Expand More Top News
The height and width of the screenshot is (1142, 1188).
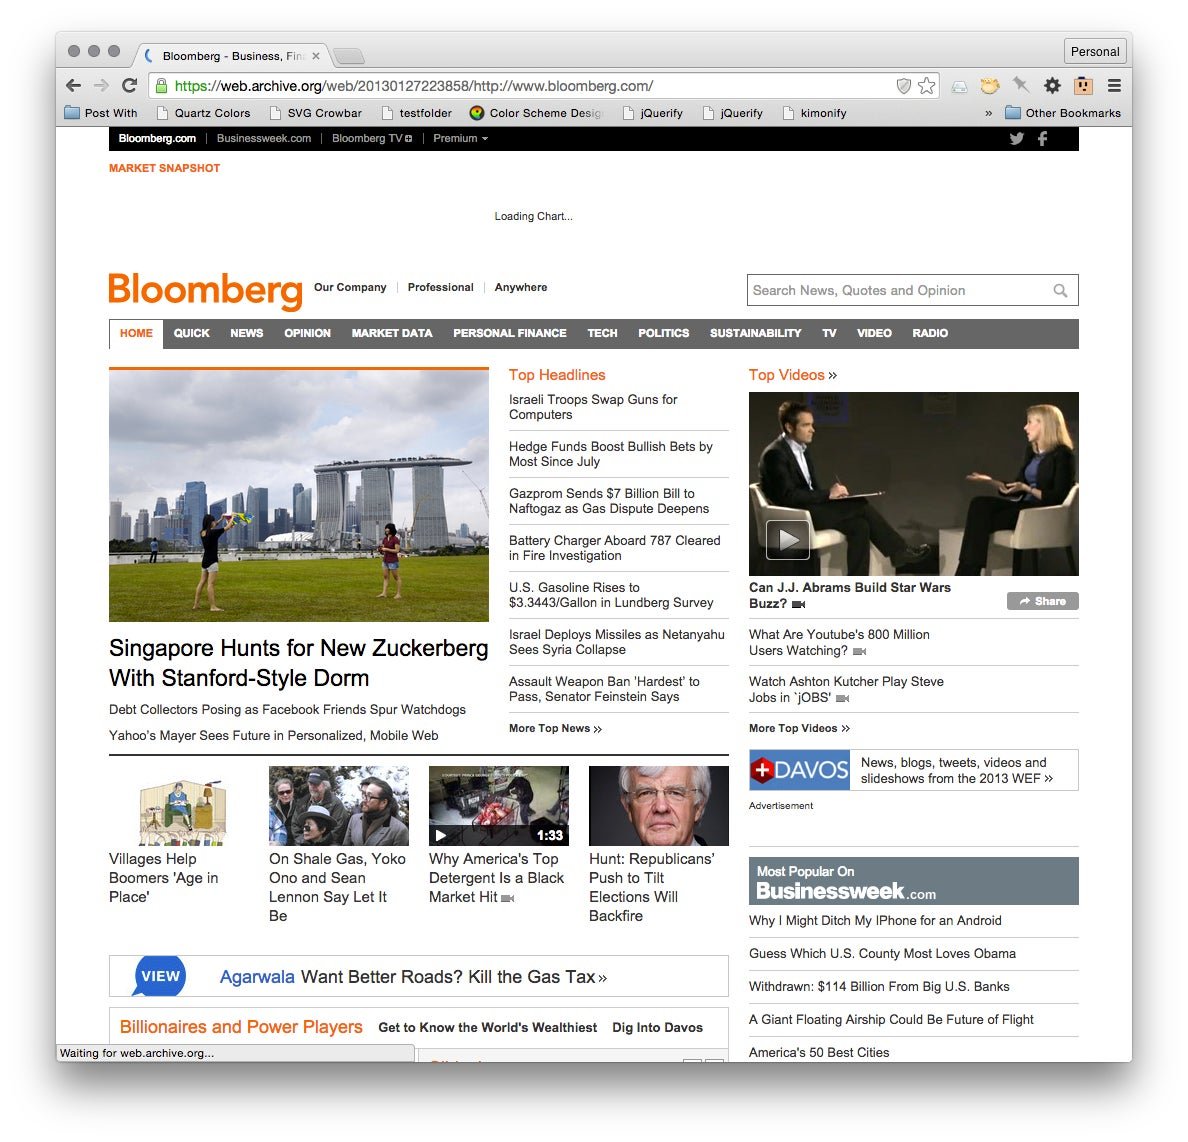tap(555, 728)
